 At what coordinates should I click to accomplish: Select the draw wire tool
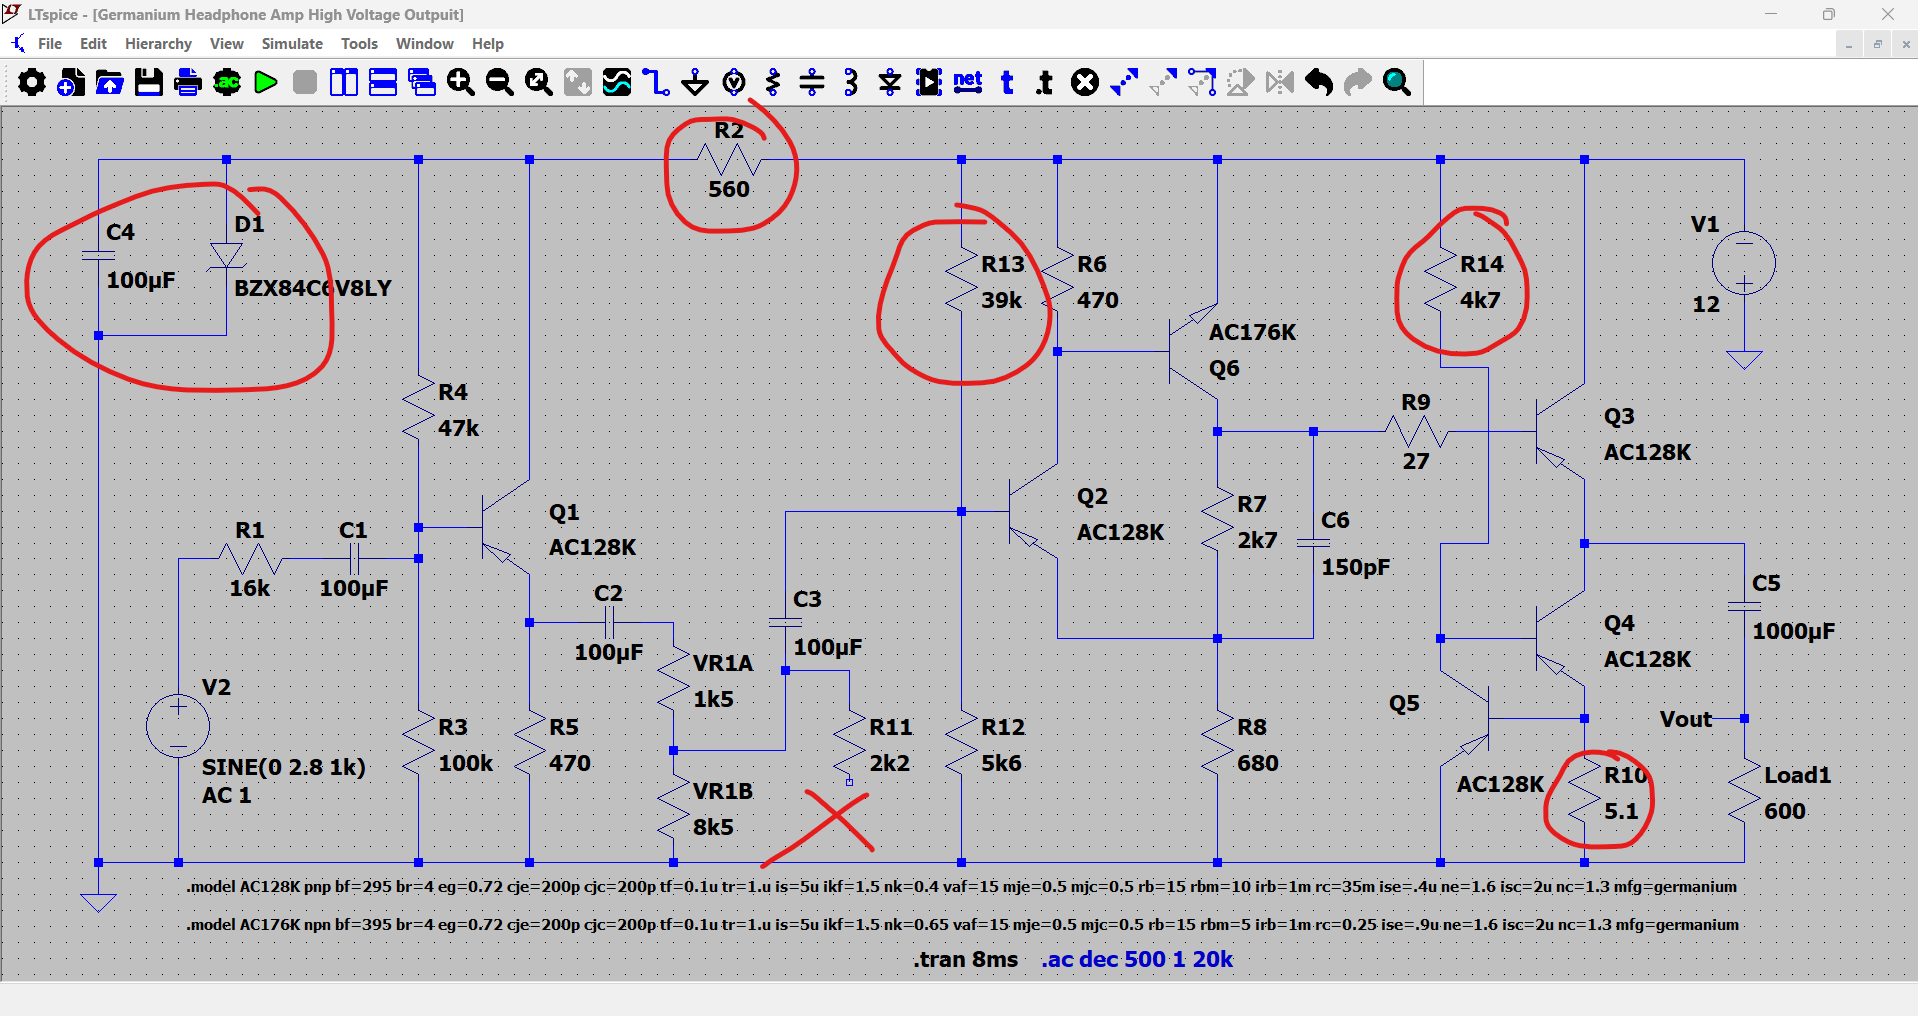pyautogui.click(x=656, y=82)
